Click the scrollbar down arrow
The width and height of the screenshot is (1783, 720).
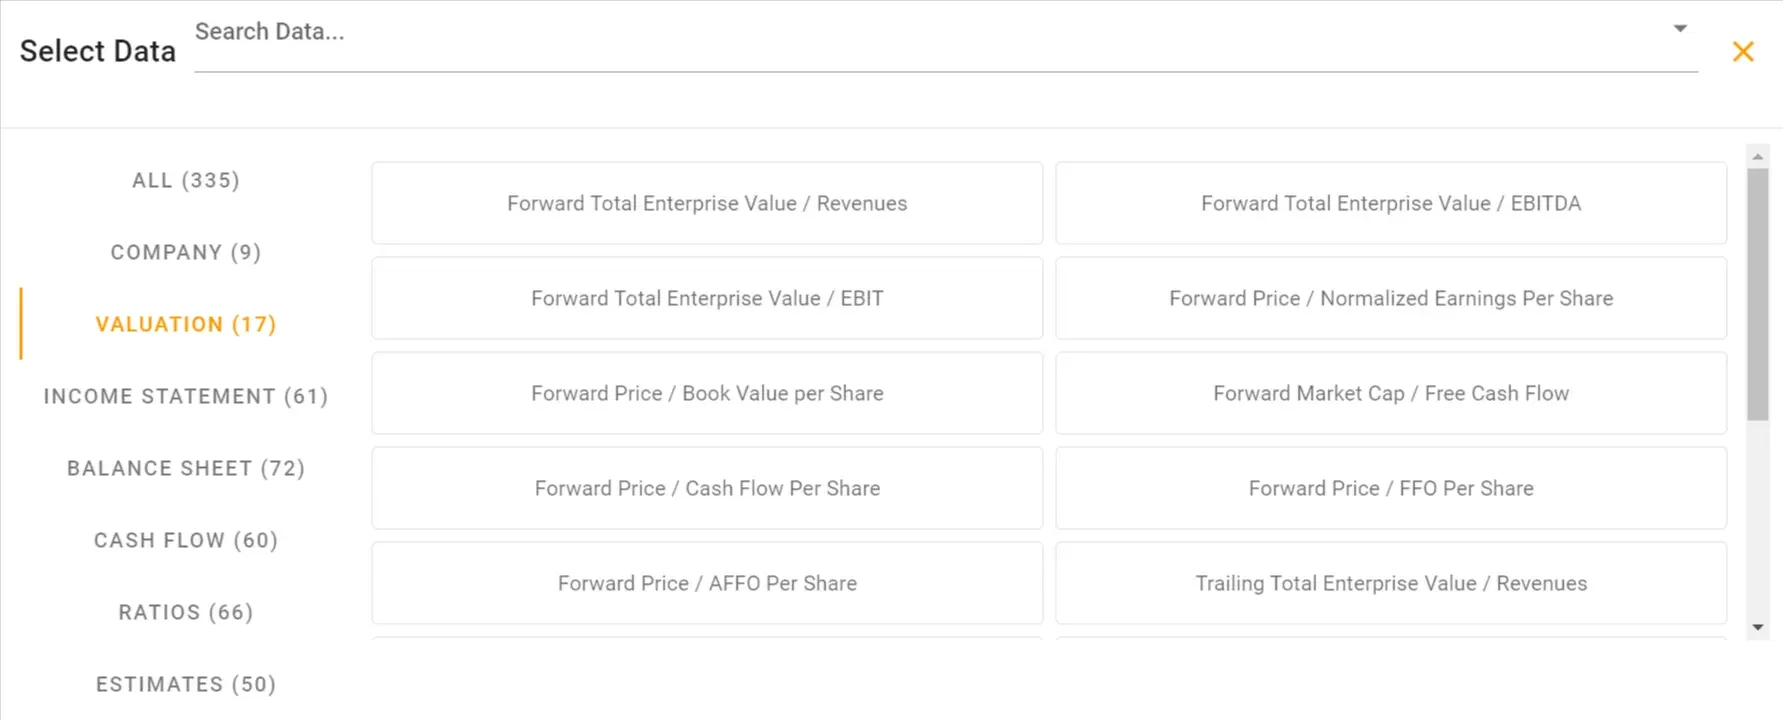tap(1758, 628)
